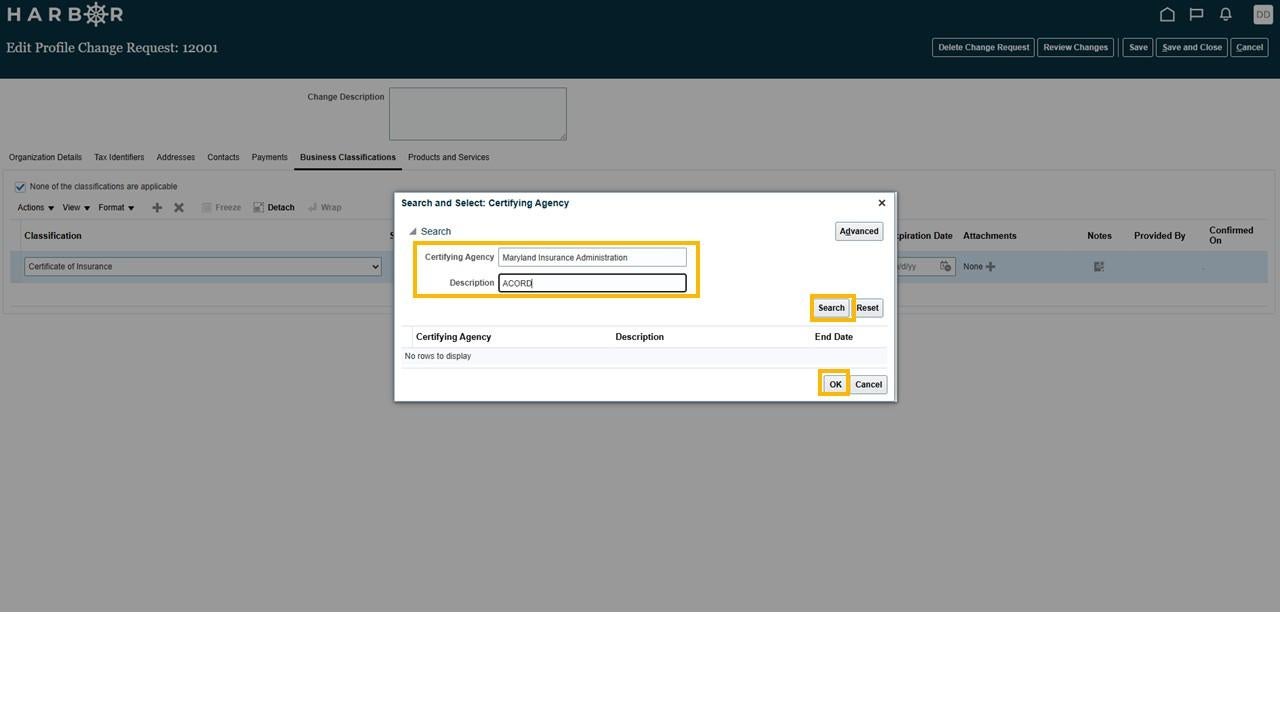Click the Confirmed On column header

click(1231, 236)
